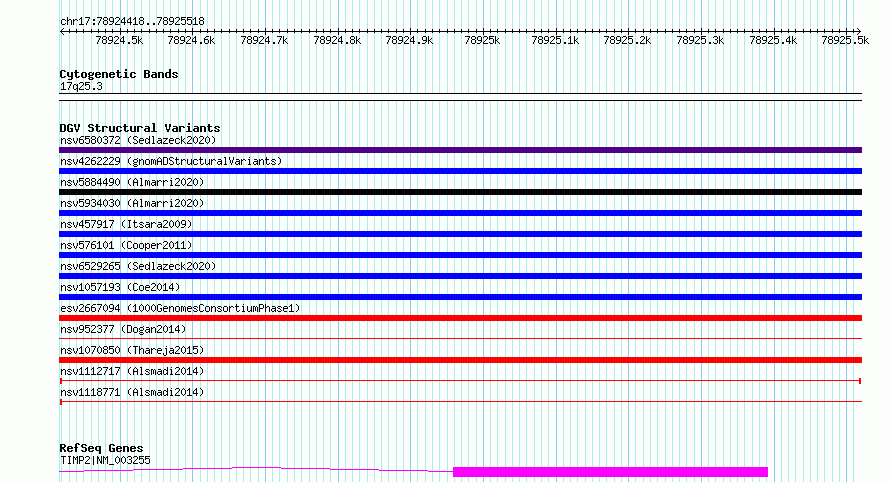Click the chr17:78924418..78925518 coordinate label
The image size is (890, 482).
click(x=132, y=22)
